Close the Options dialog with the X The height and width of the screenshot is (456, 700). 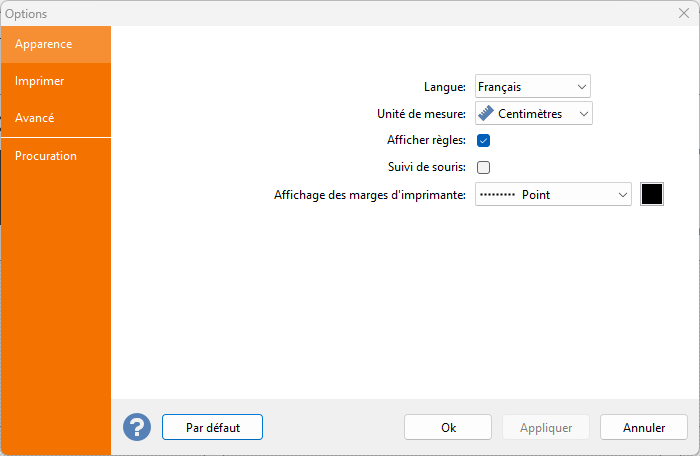pos(683,13)
